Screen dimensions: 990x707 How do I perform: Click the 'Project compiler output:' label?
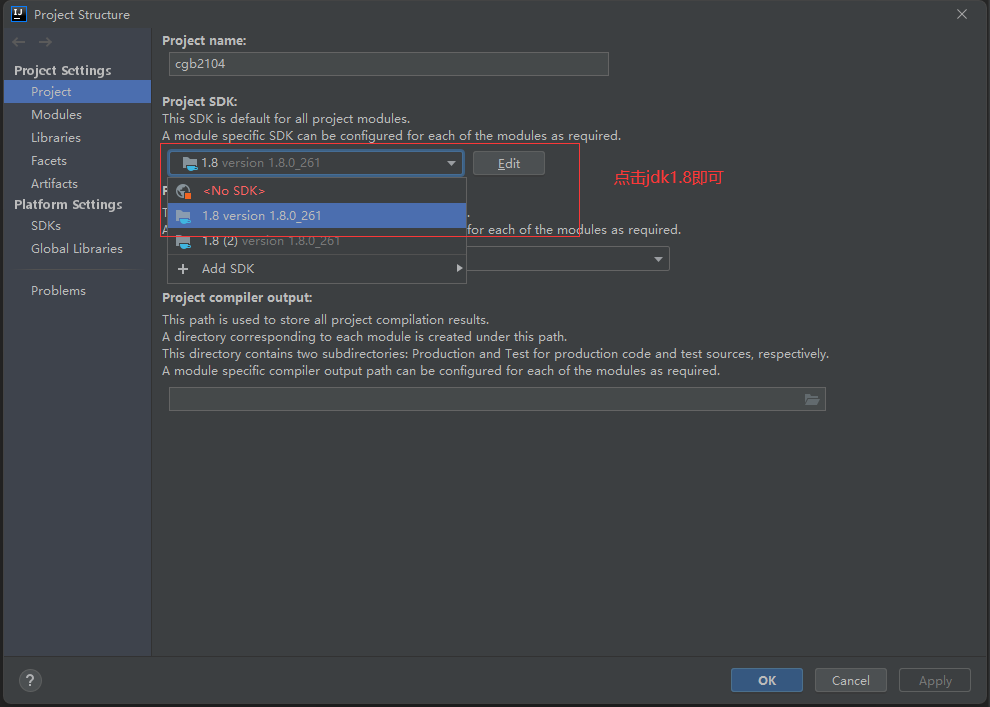click(x=237, y=298)
